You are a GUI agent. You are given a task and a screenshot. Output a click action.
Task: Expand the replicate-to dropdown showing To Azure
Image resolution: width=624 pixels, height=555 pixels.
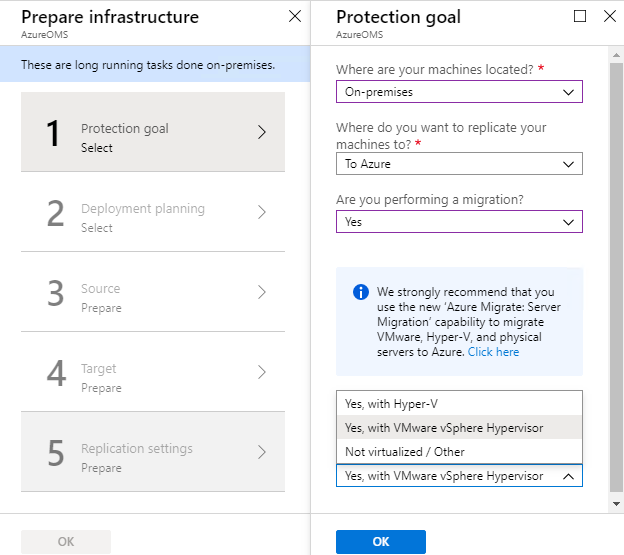459,164
